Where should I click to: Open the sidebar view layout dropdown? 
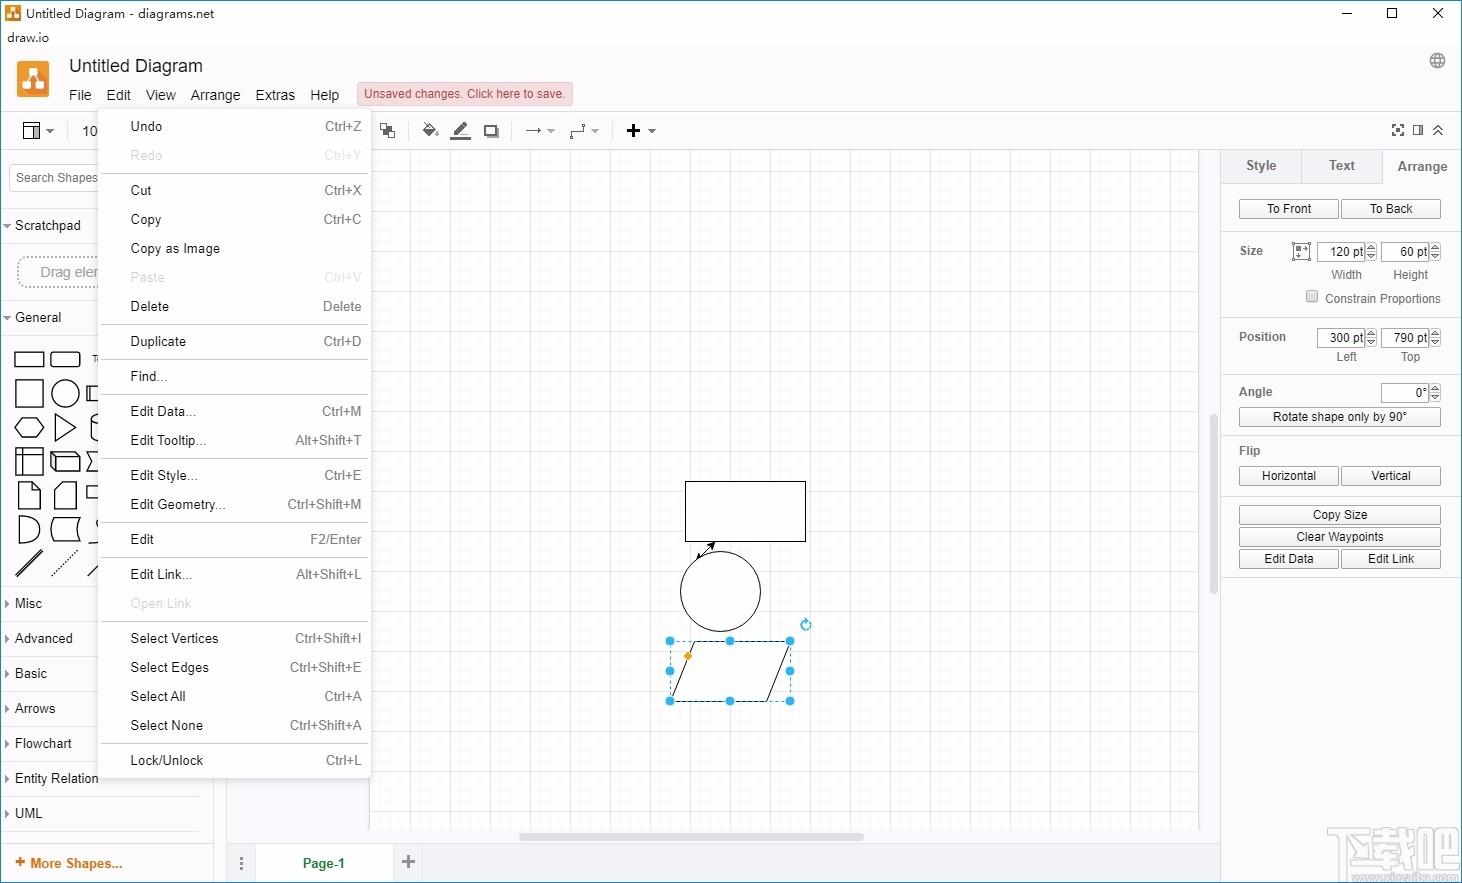38,131
